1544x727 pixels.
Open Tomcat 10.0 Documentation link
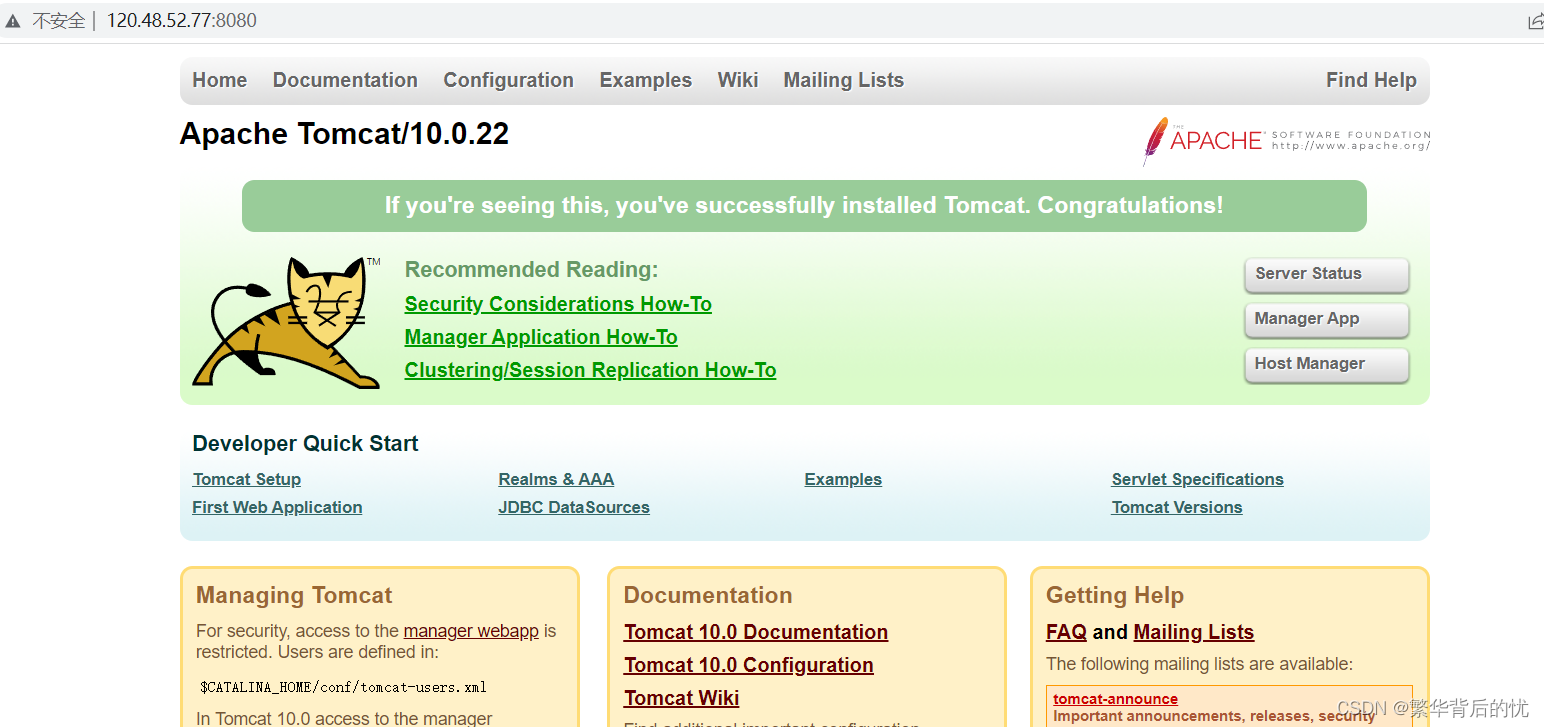click(756, 632)
